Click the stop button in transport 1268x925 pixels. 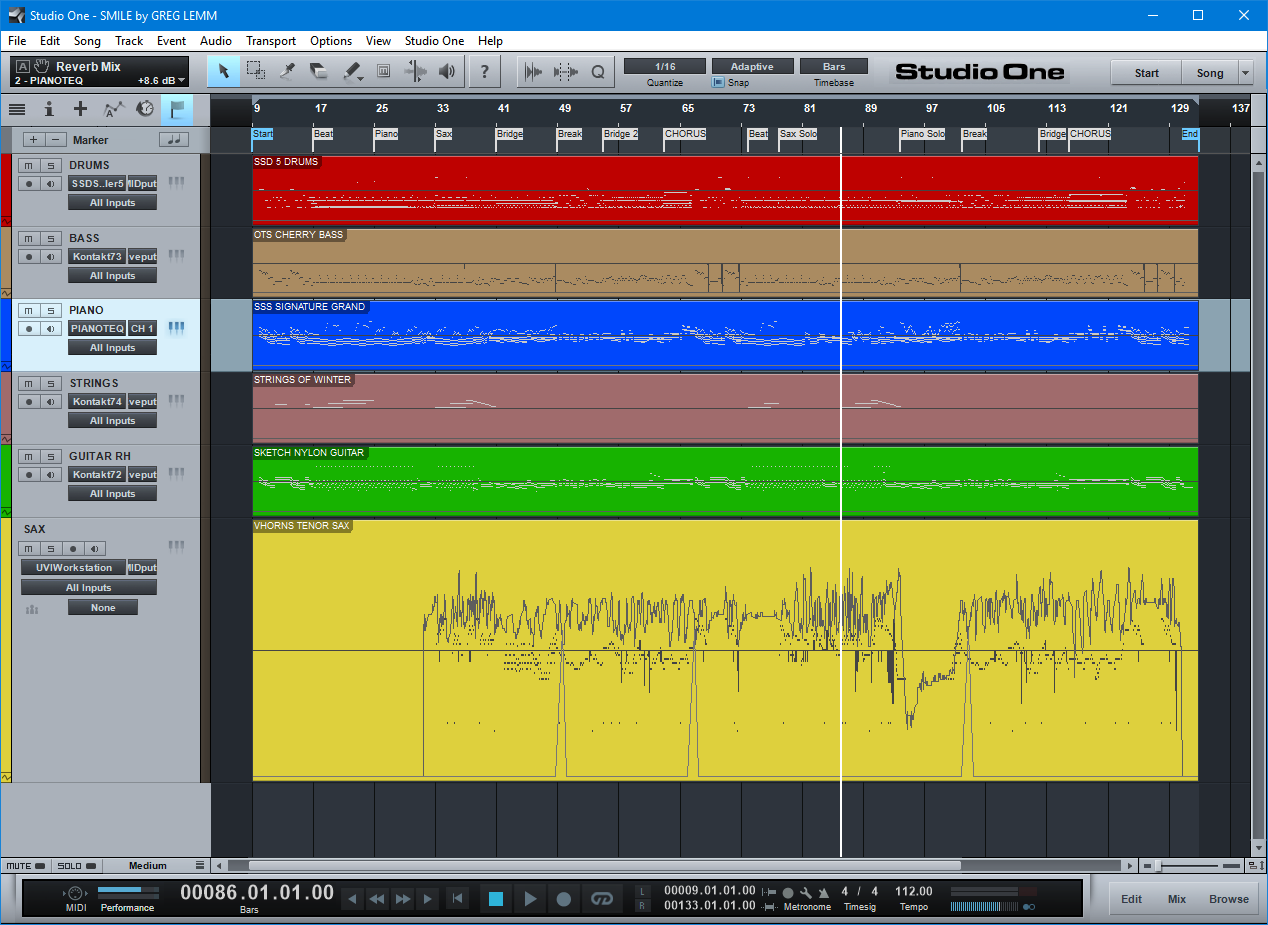click(496, 899)
